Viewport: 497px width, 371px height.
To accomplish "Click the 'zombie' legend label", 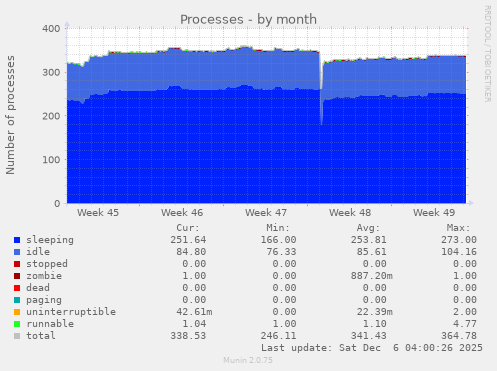I will 44,276.
